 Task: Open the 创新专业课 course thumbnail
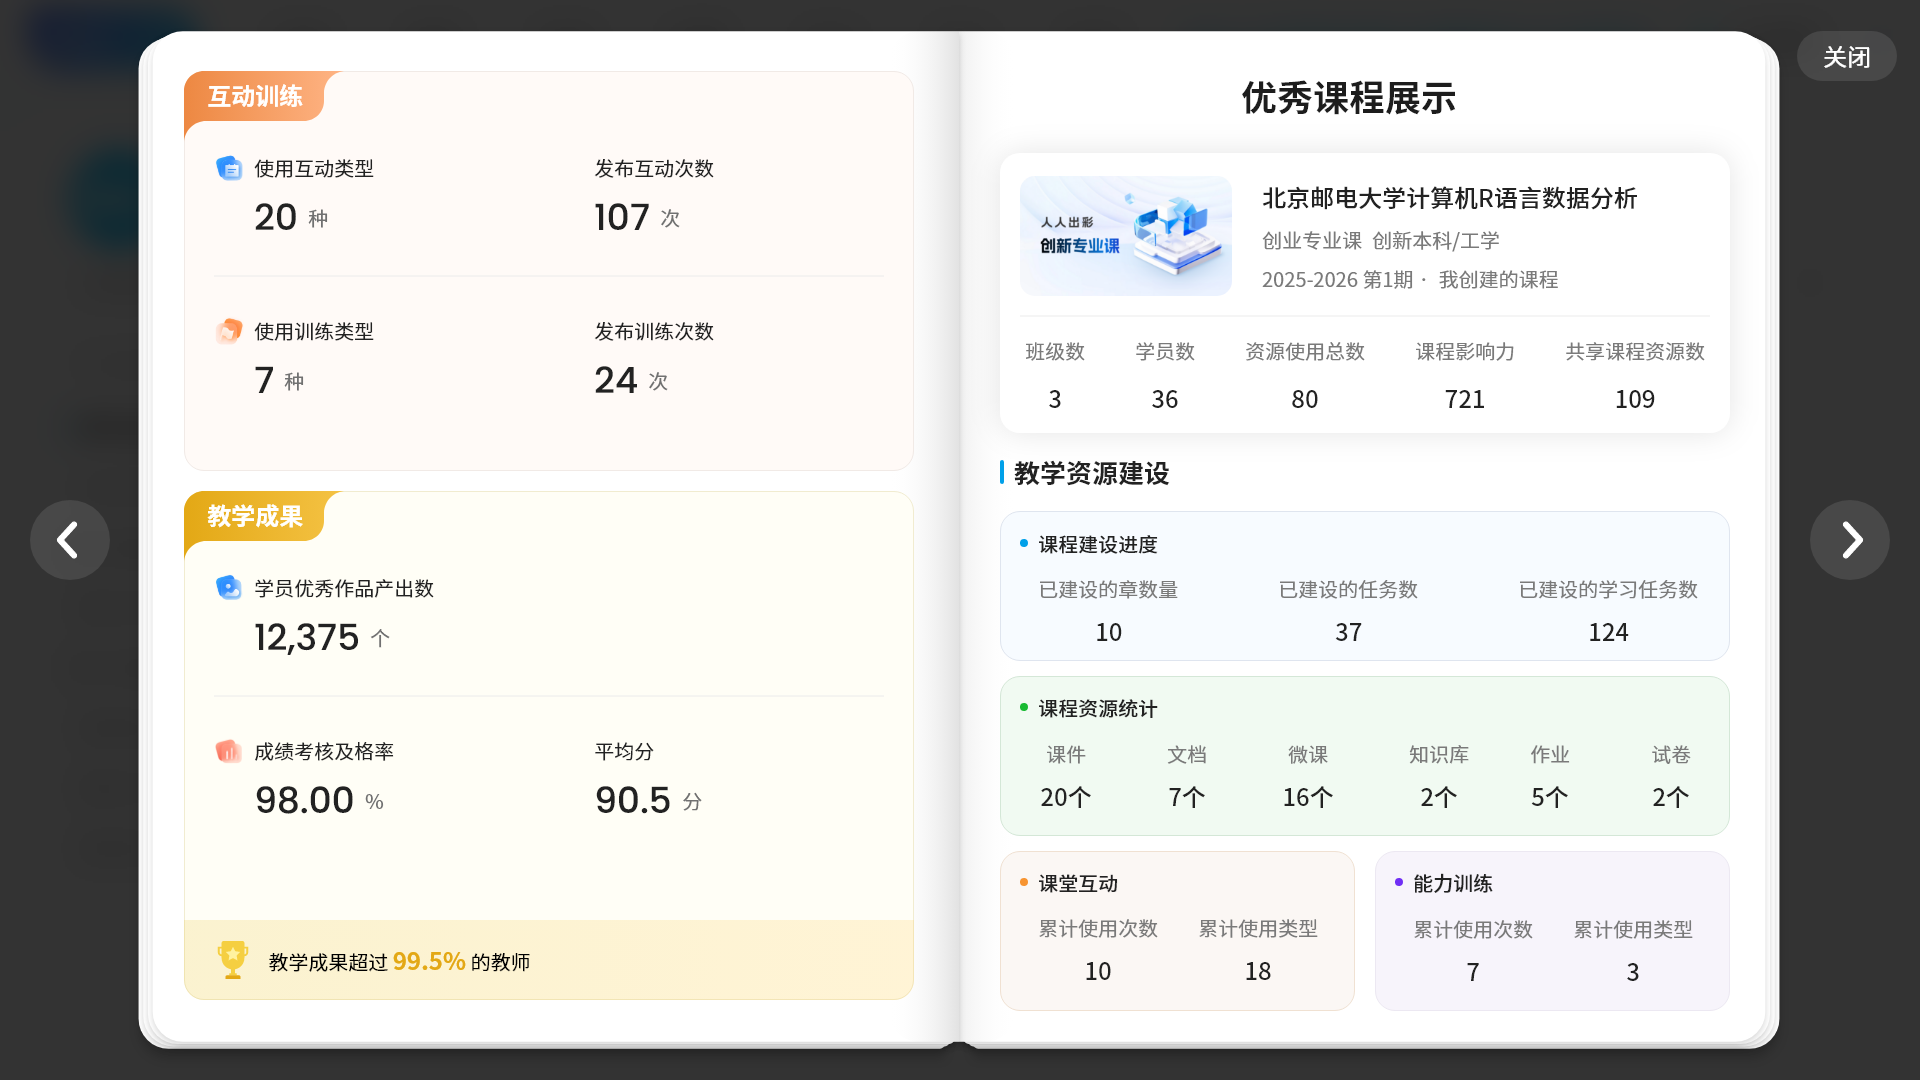pos(1126,236)
